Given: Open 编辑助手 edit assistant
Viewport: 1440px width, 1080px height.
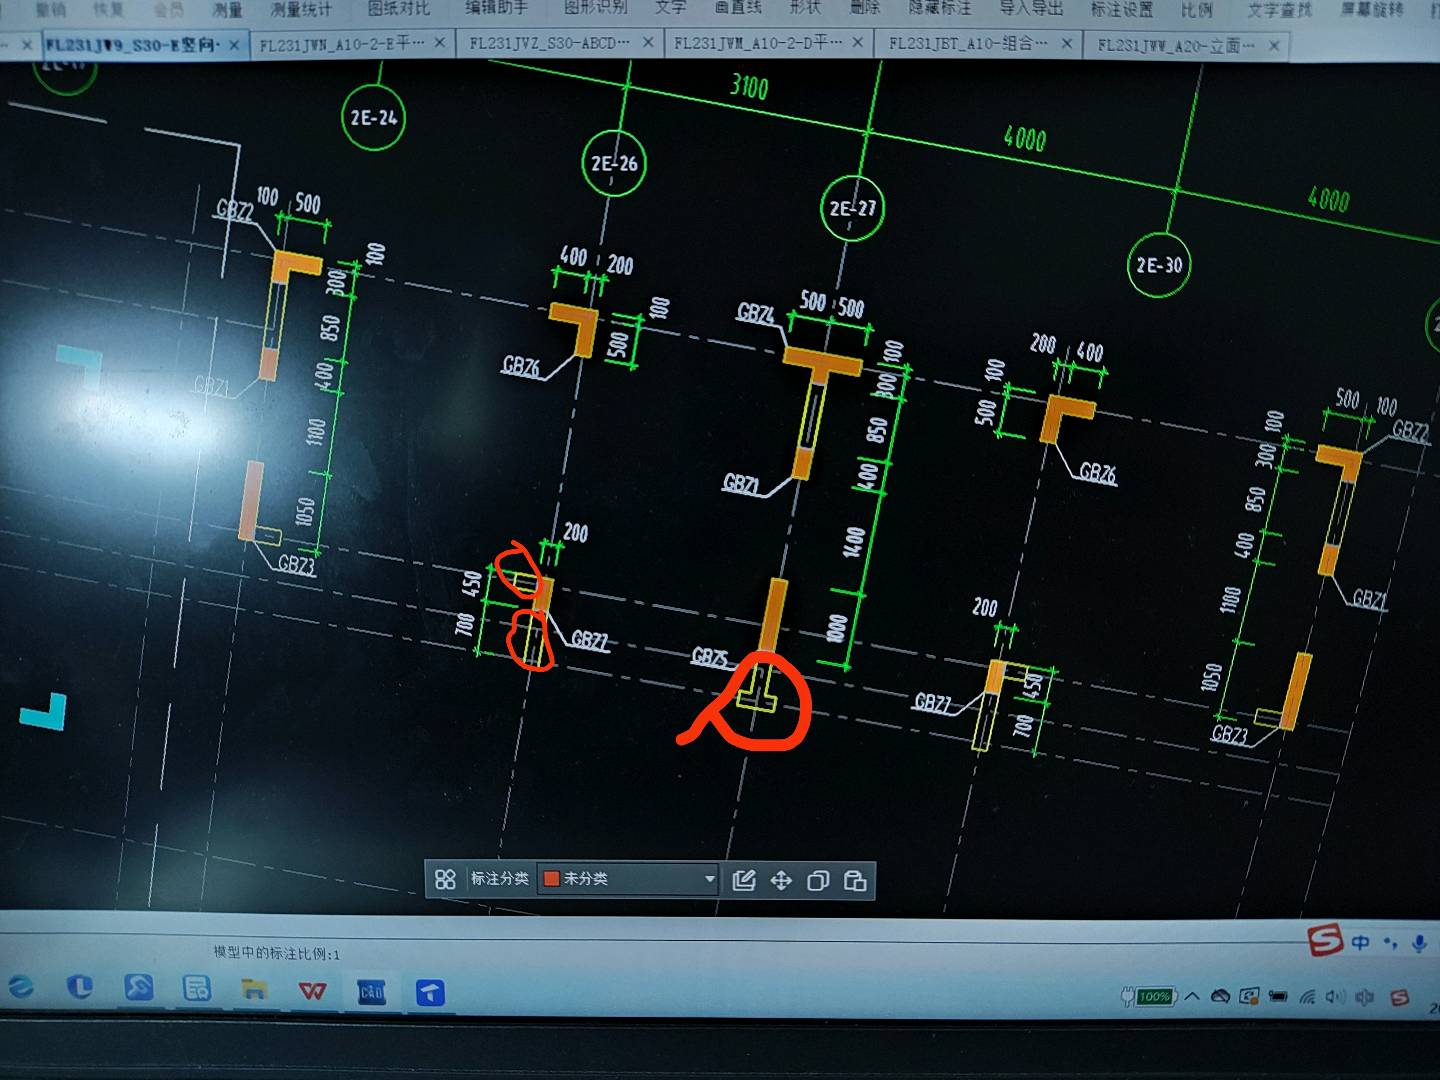Looking at the screenshot, I should (x=496, y=8).
